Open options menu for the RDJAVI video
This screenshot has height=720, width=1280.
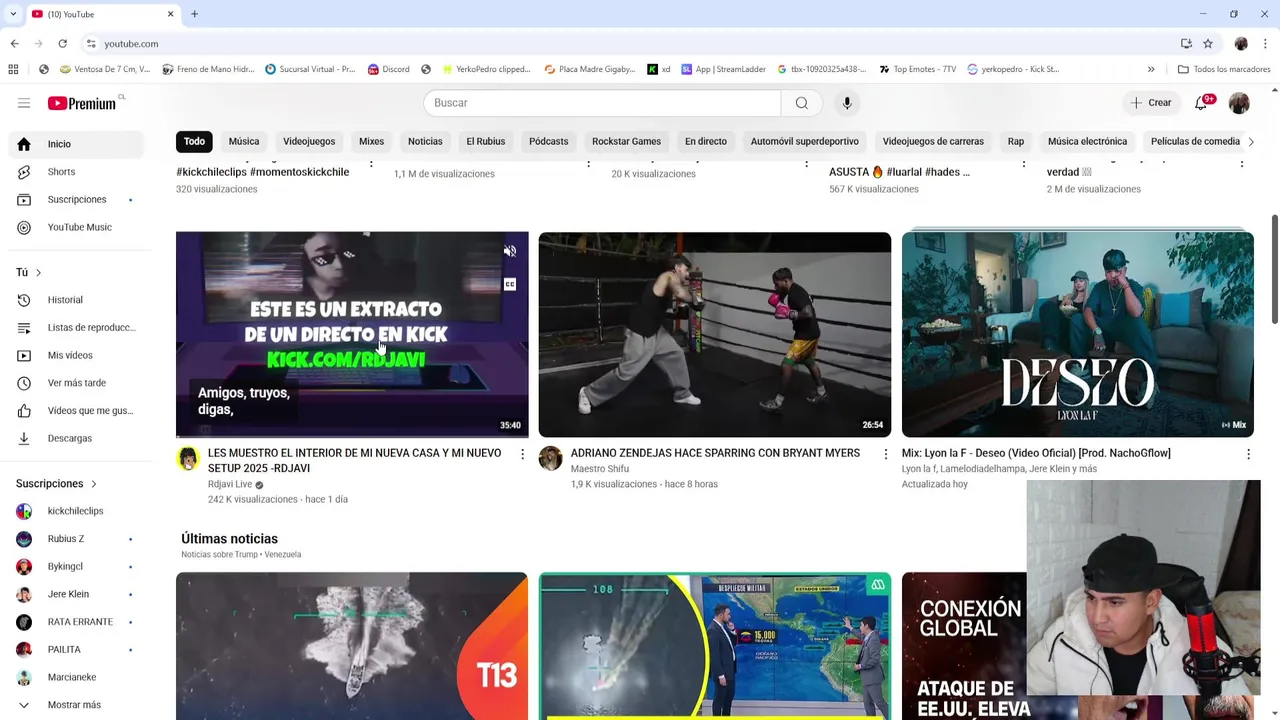(522, 454)
